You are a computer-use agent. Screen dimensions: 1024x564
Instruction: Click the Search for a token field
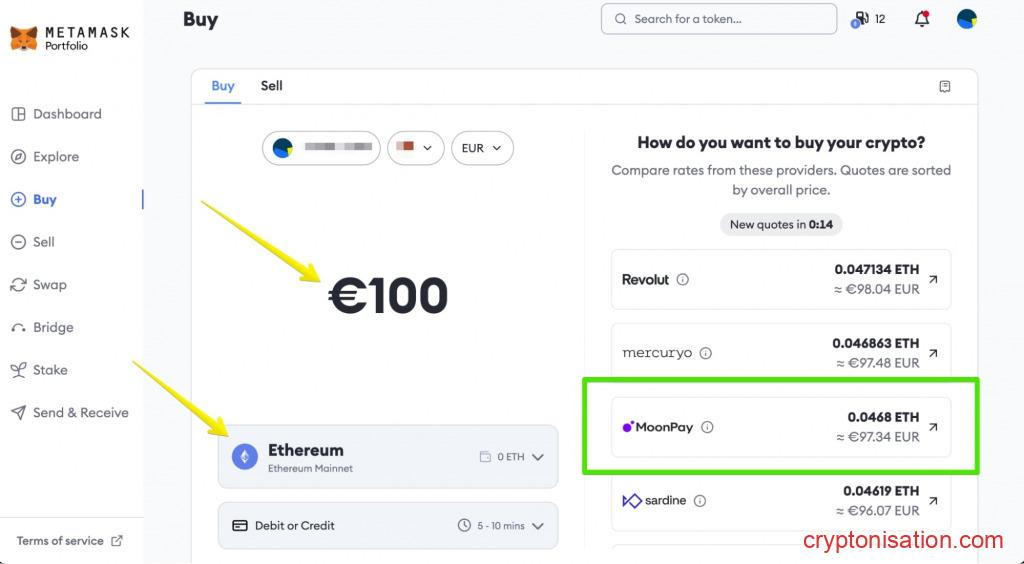click(718, 19)
